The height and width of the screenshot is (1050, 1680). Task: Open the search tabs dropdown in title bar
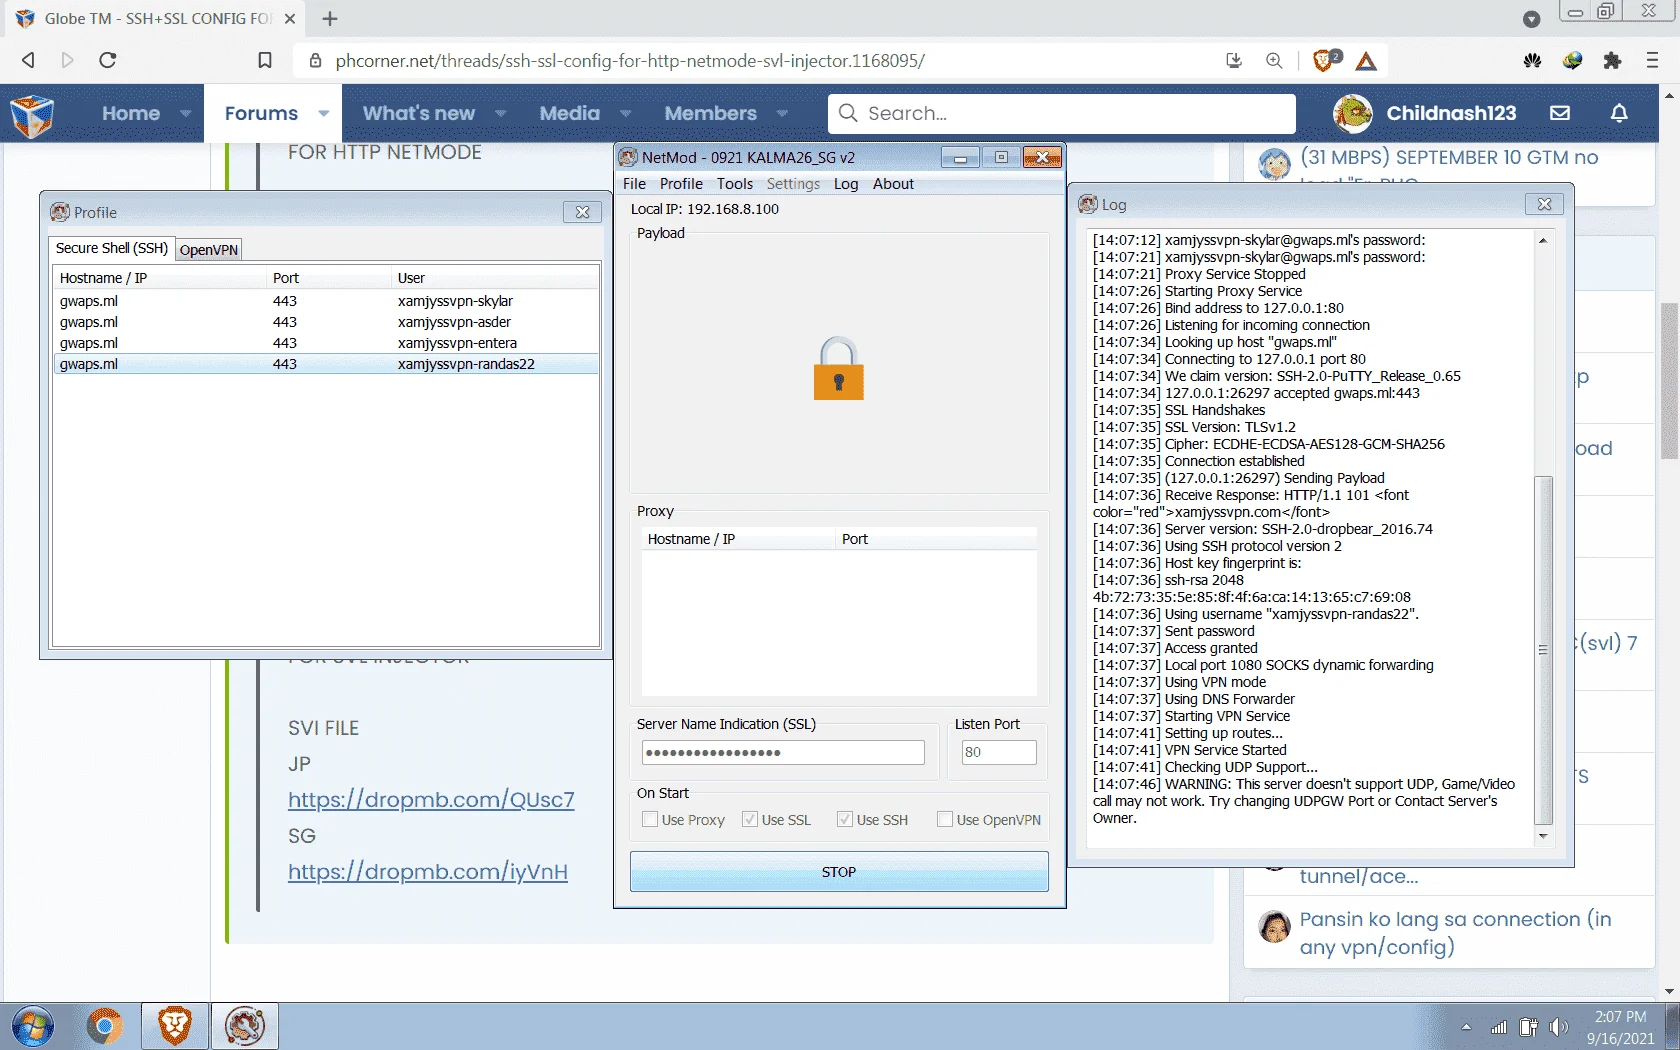[1531, 19]
